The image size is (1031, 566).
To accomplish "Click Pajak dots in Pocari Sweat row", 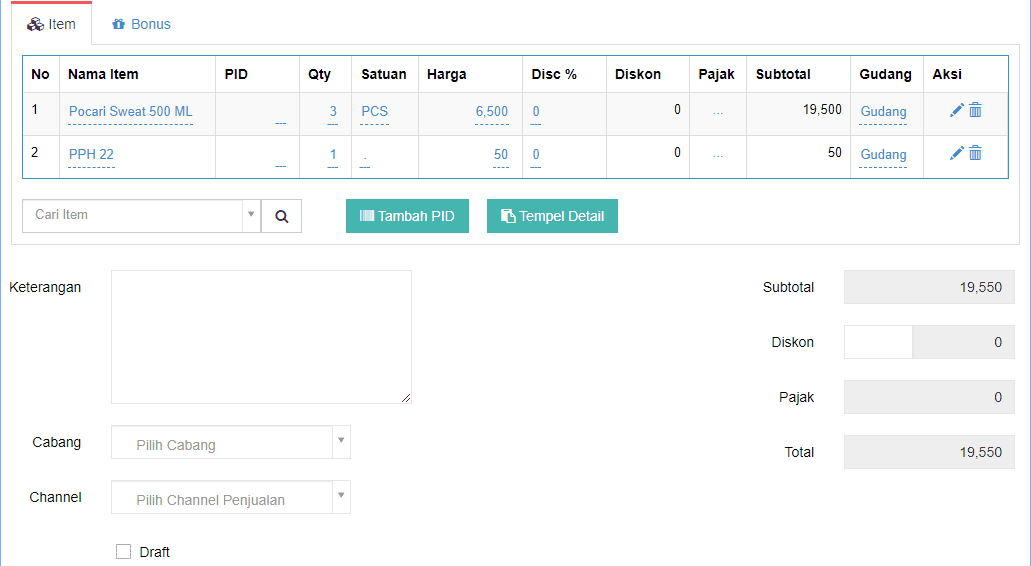I will [717, 112].
